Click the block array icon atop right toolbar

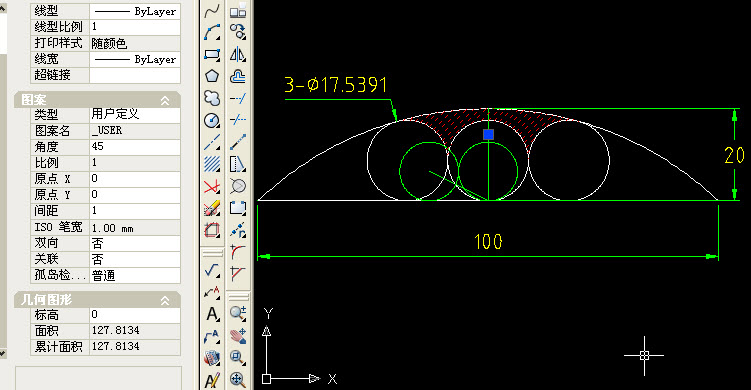tap(238, 10)
